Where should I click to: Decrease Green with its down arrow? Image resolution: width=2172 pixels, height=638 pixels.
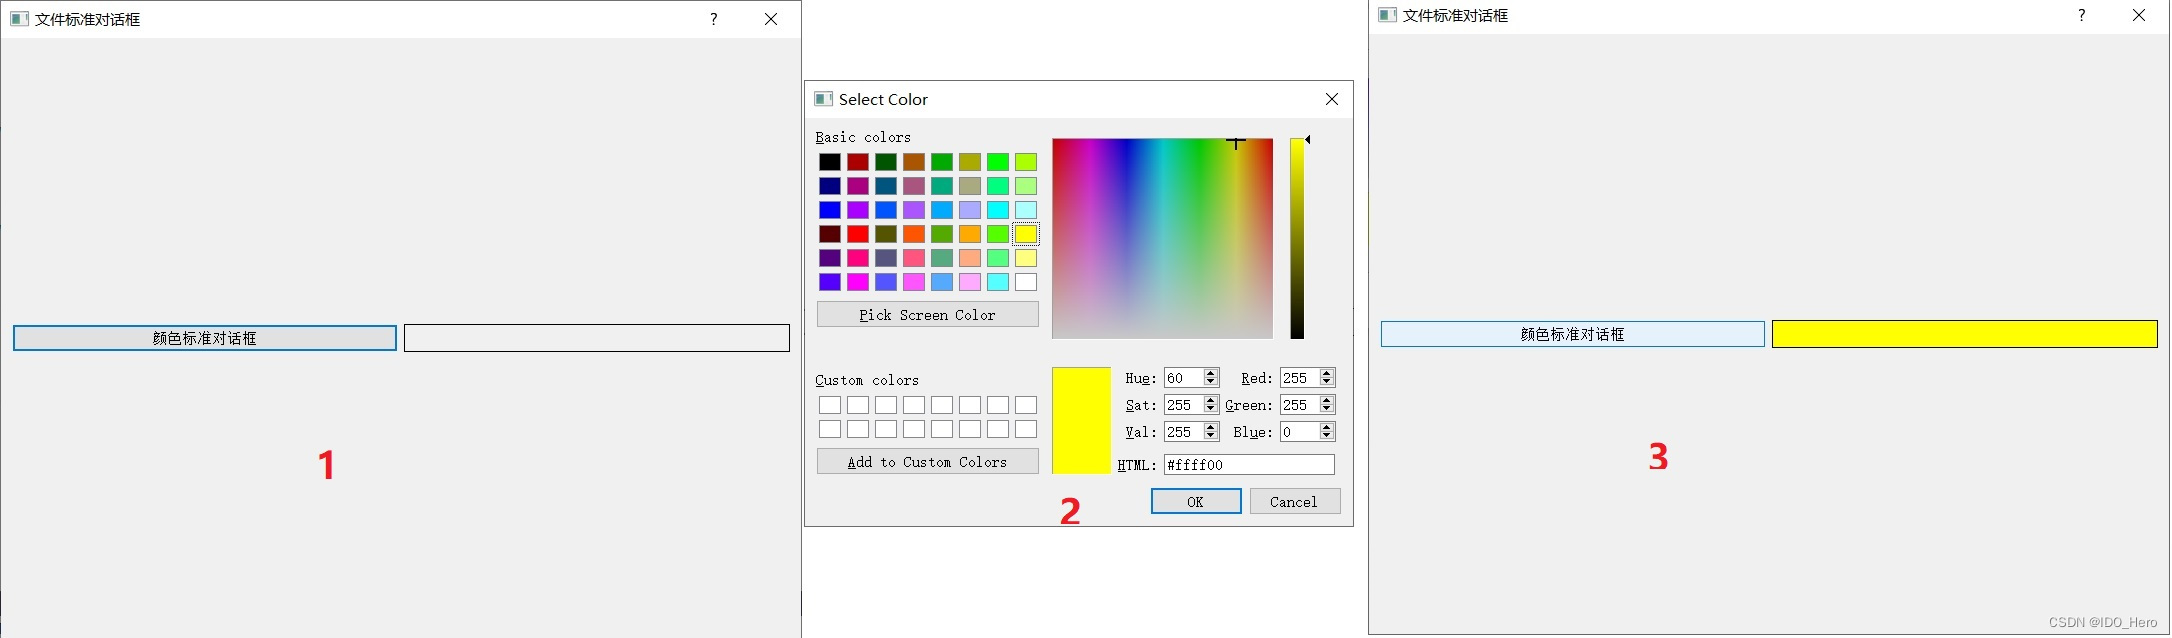[1327, 410]
